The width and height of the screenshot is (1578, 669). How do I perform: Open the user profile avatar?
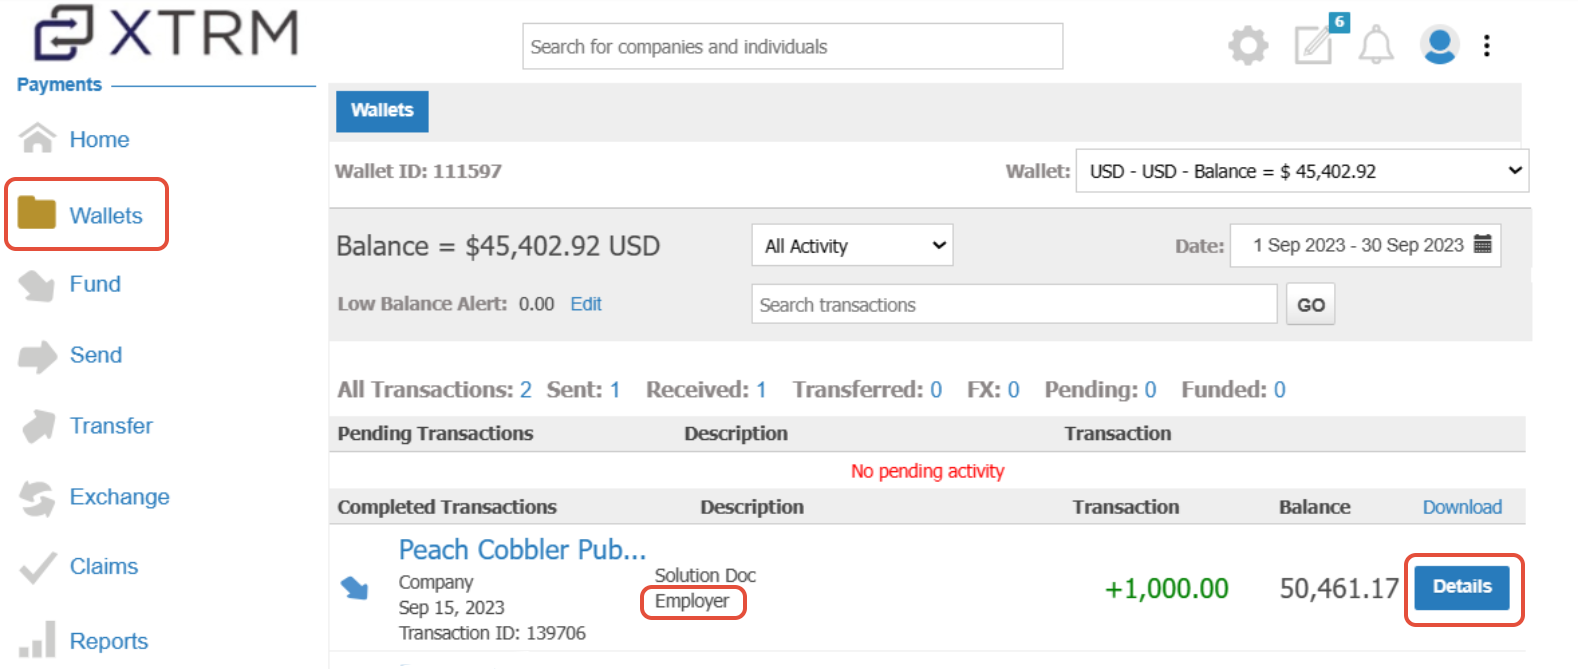click(x=1439, y=45)
